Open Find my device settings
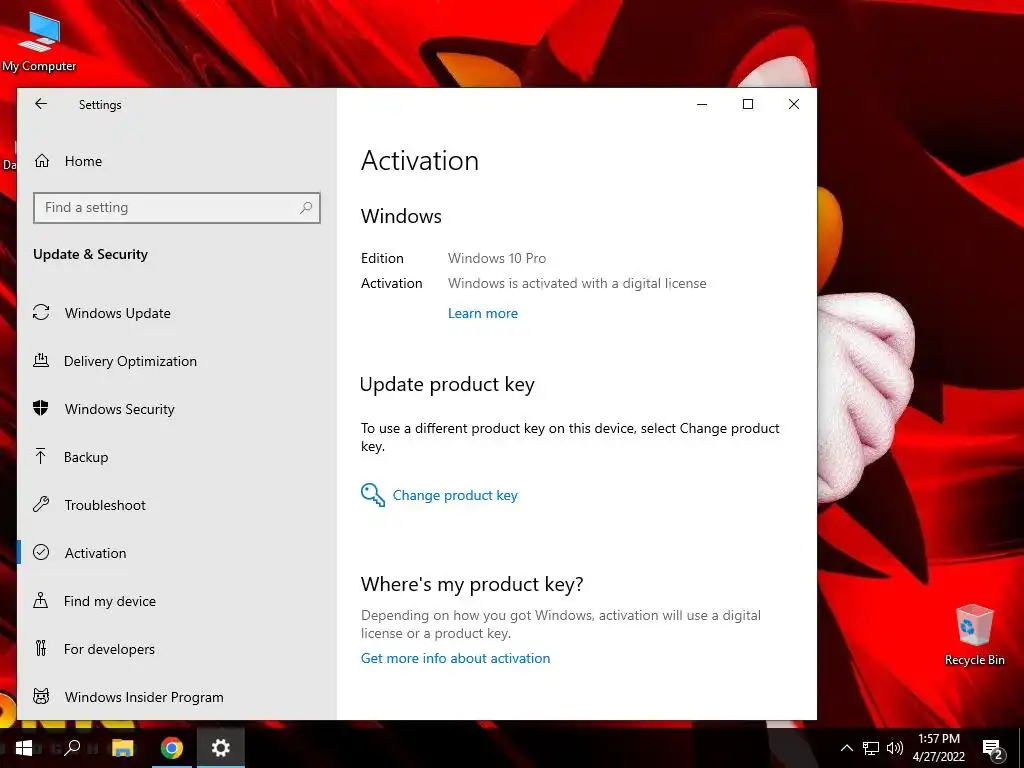The width and height of the screenshot is (1024, 768). 176,601
